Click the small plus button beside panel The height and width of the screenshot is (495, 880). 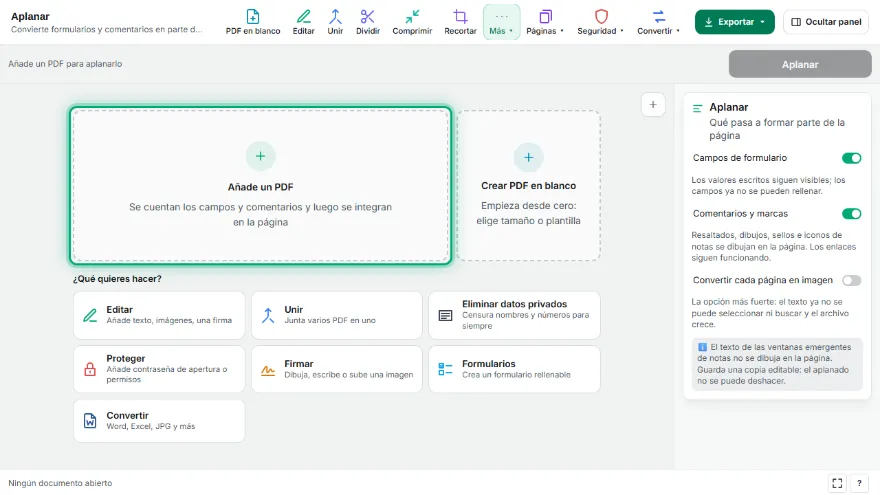coord(653,104)
